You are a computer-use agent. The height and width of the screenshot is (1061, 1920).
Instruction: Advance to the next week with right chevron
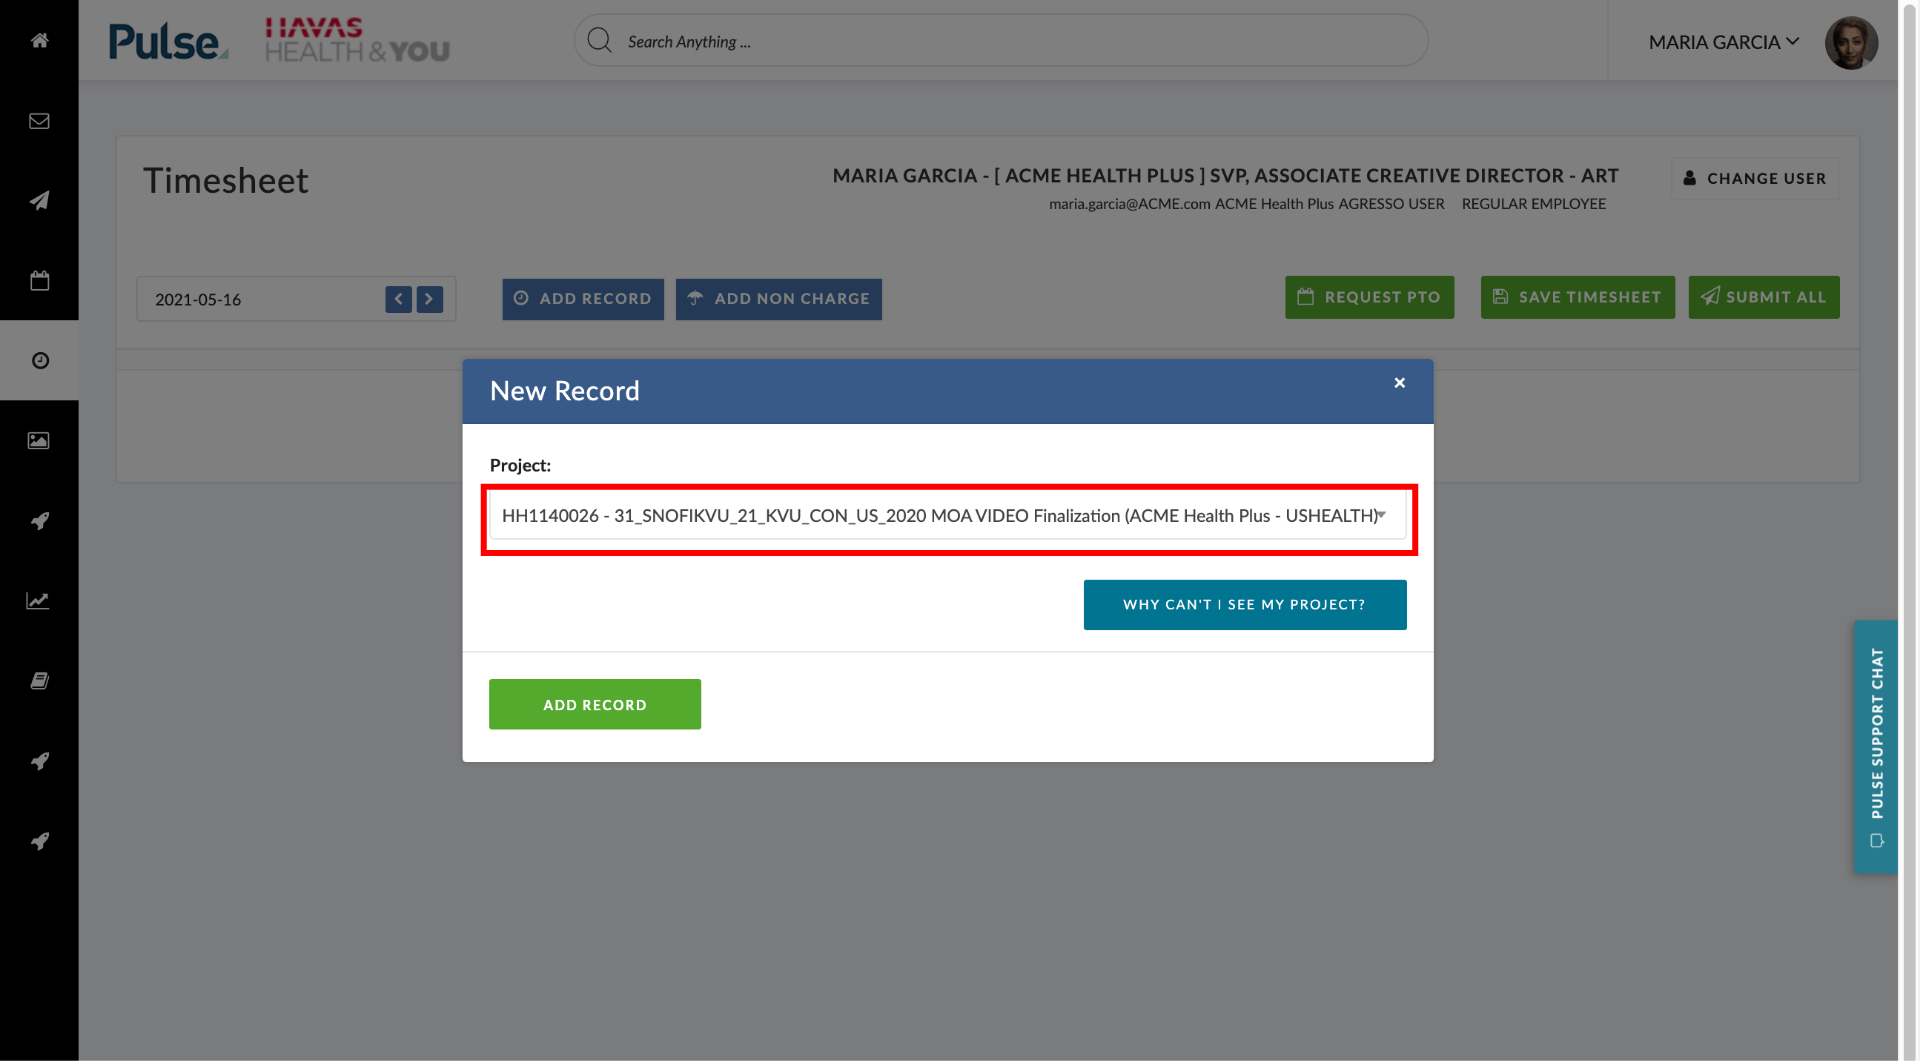click(x=429, y=298)
